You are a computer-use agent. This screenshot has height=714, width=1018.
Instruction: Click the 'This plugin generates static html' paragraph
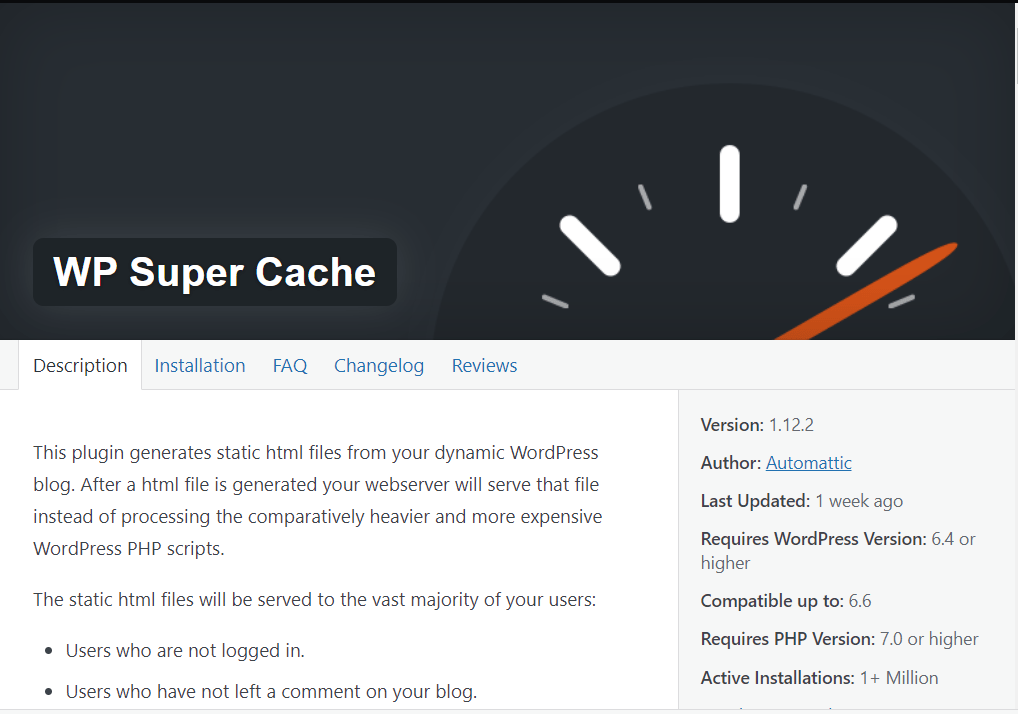[317, 500]
